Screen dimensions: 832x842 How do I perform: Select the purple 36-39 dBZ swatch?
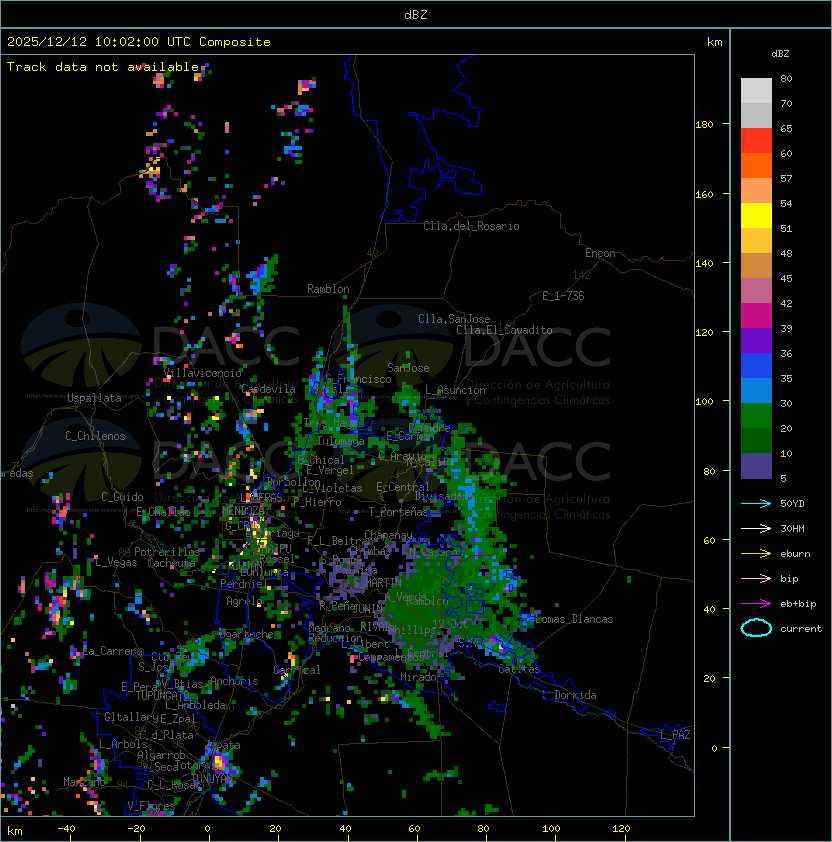pyautogui.click(x=756, y=341)
